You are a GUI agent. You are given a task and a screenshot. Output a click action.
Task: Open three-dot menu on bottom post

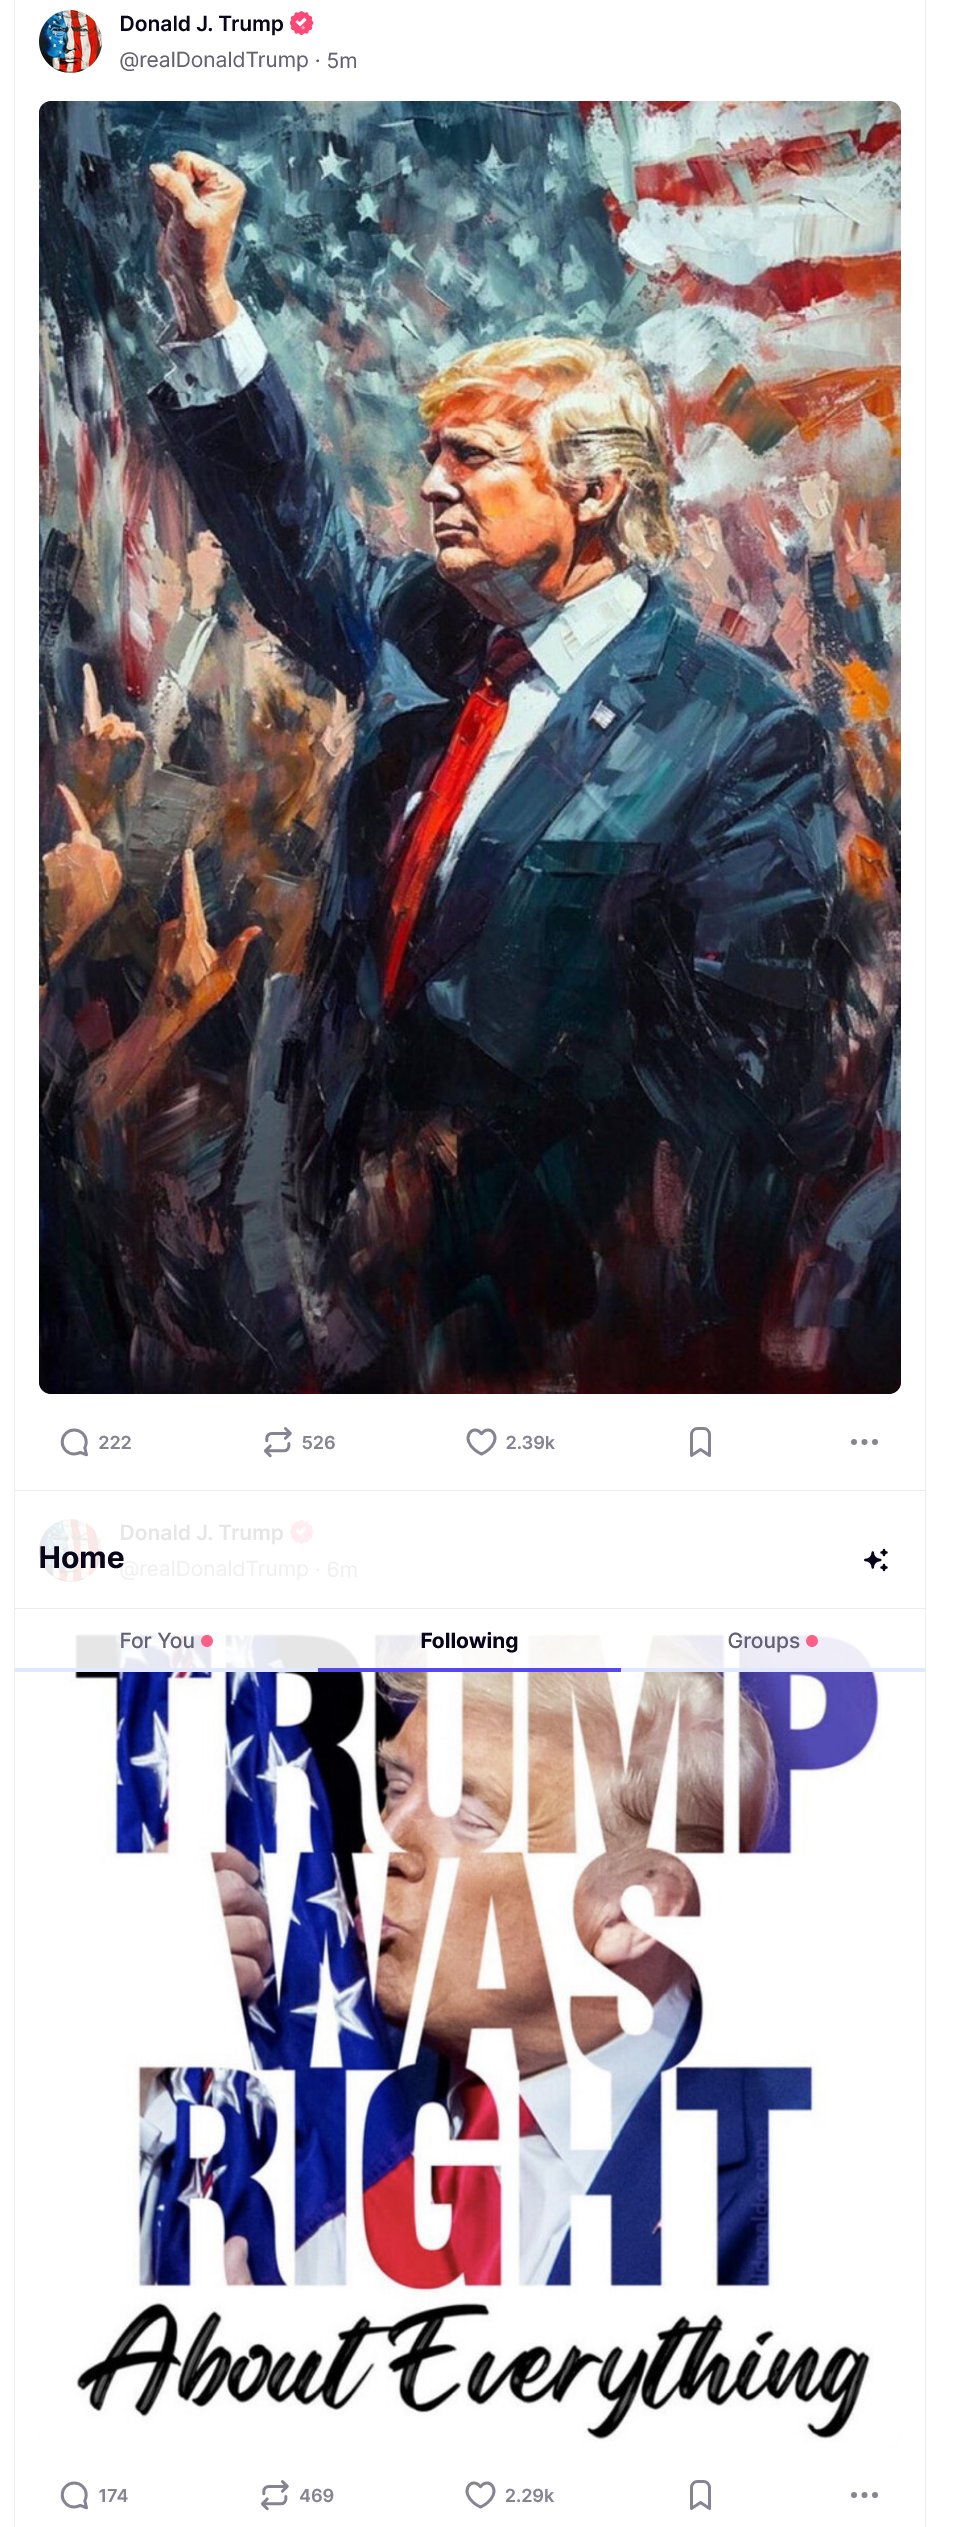pyautogui.click(x=864, y=2495)
